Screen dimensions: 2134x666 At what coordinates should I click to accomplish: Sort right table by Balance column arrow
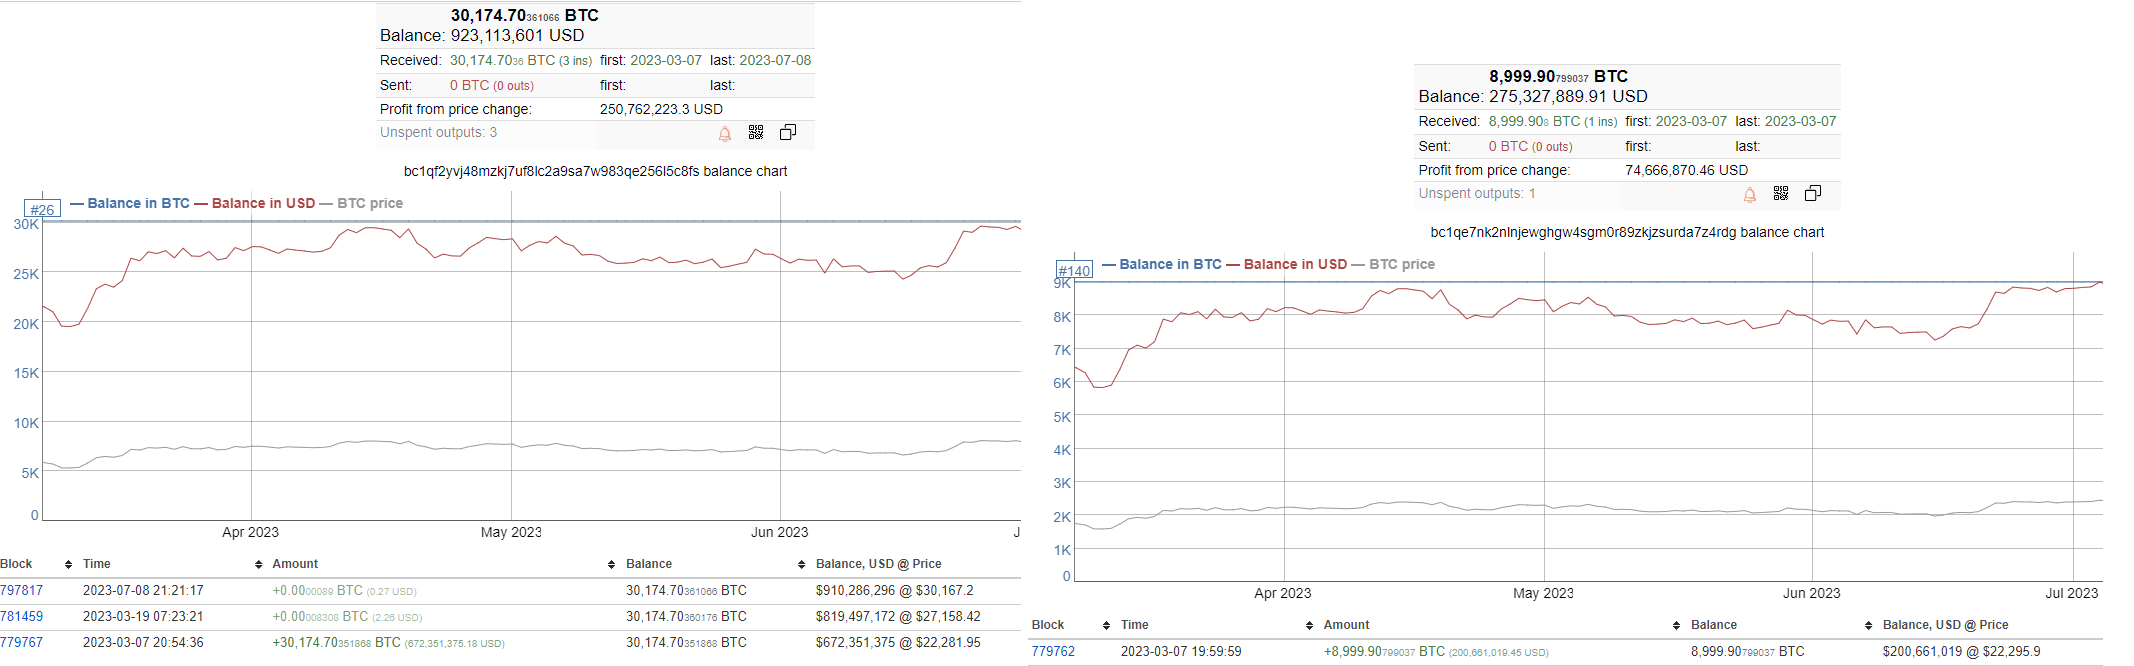1868,626
